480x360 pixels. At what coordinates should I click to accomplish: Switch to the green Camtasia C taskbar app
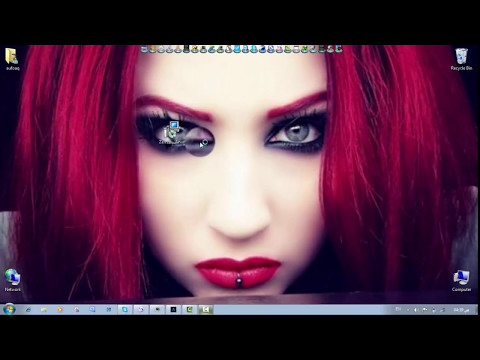coord(189,310)
